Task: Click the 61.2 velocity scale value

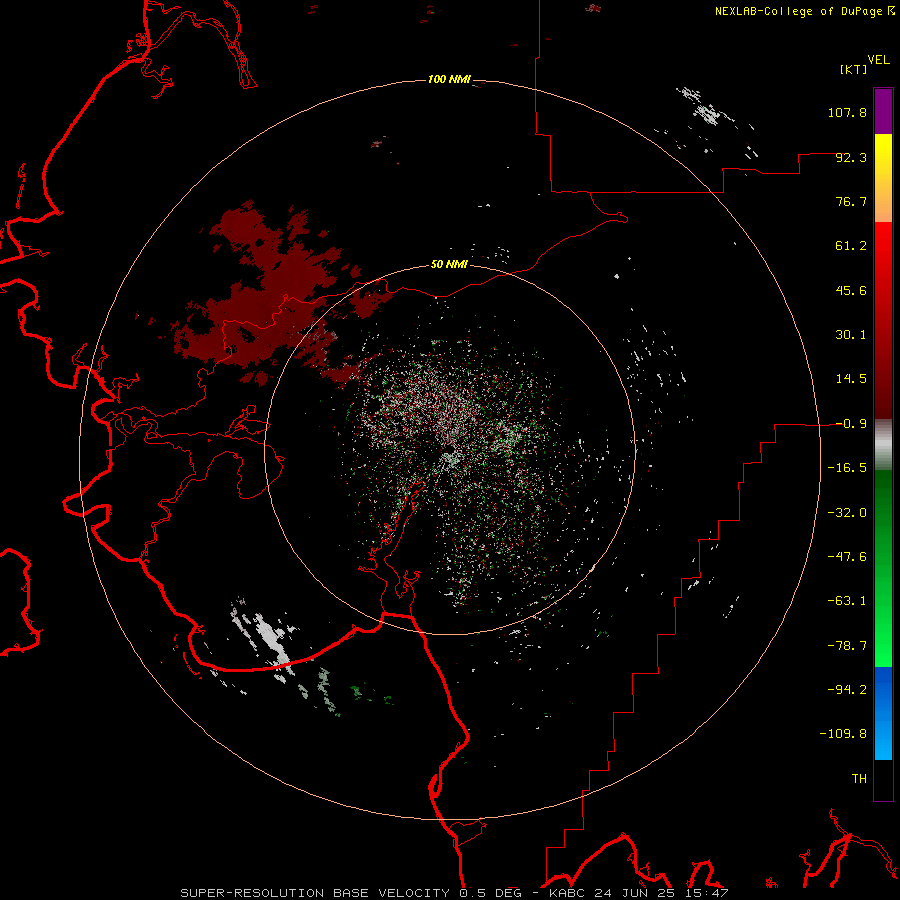Action: point(851,246)
